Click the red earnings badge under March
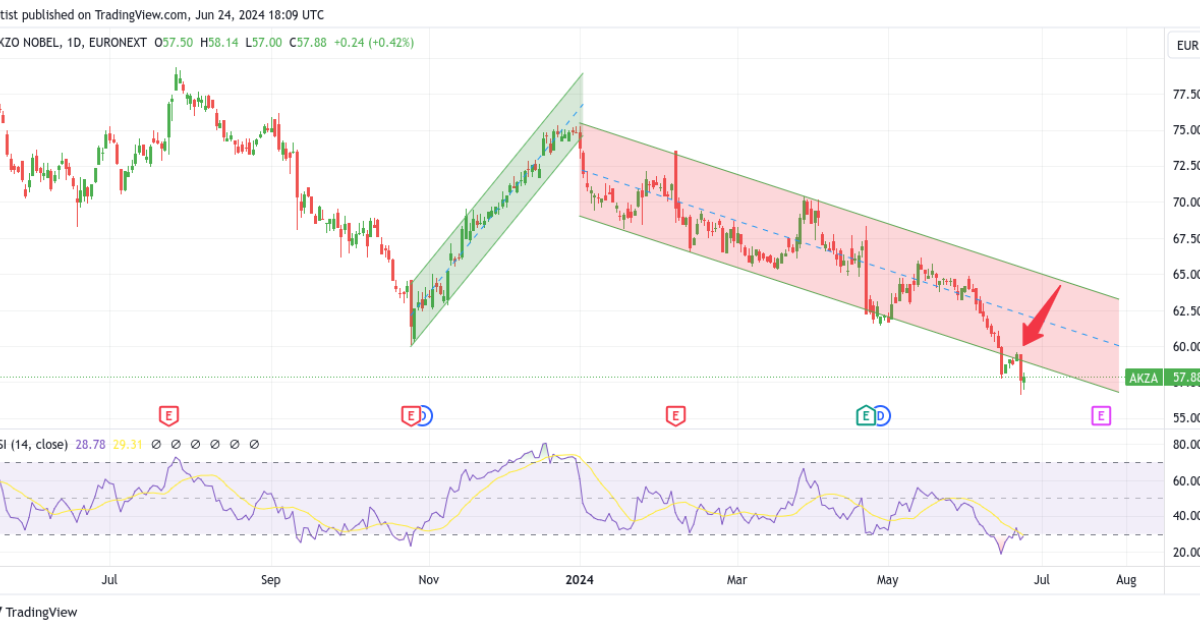This screenshot has width=1200, height=630. tap(676, 413)
